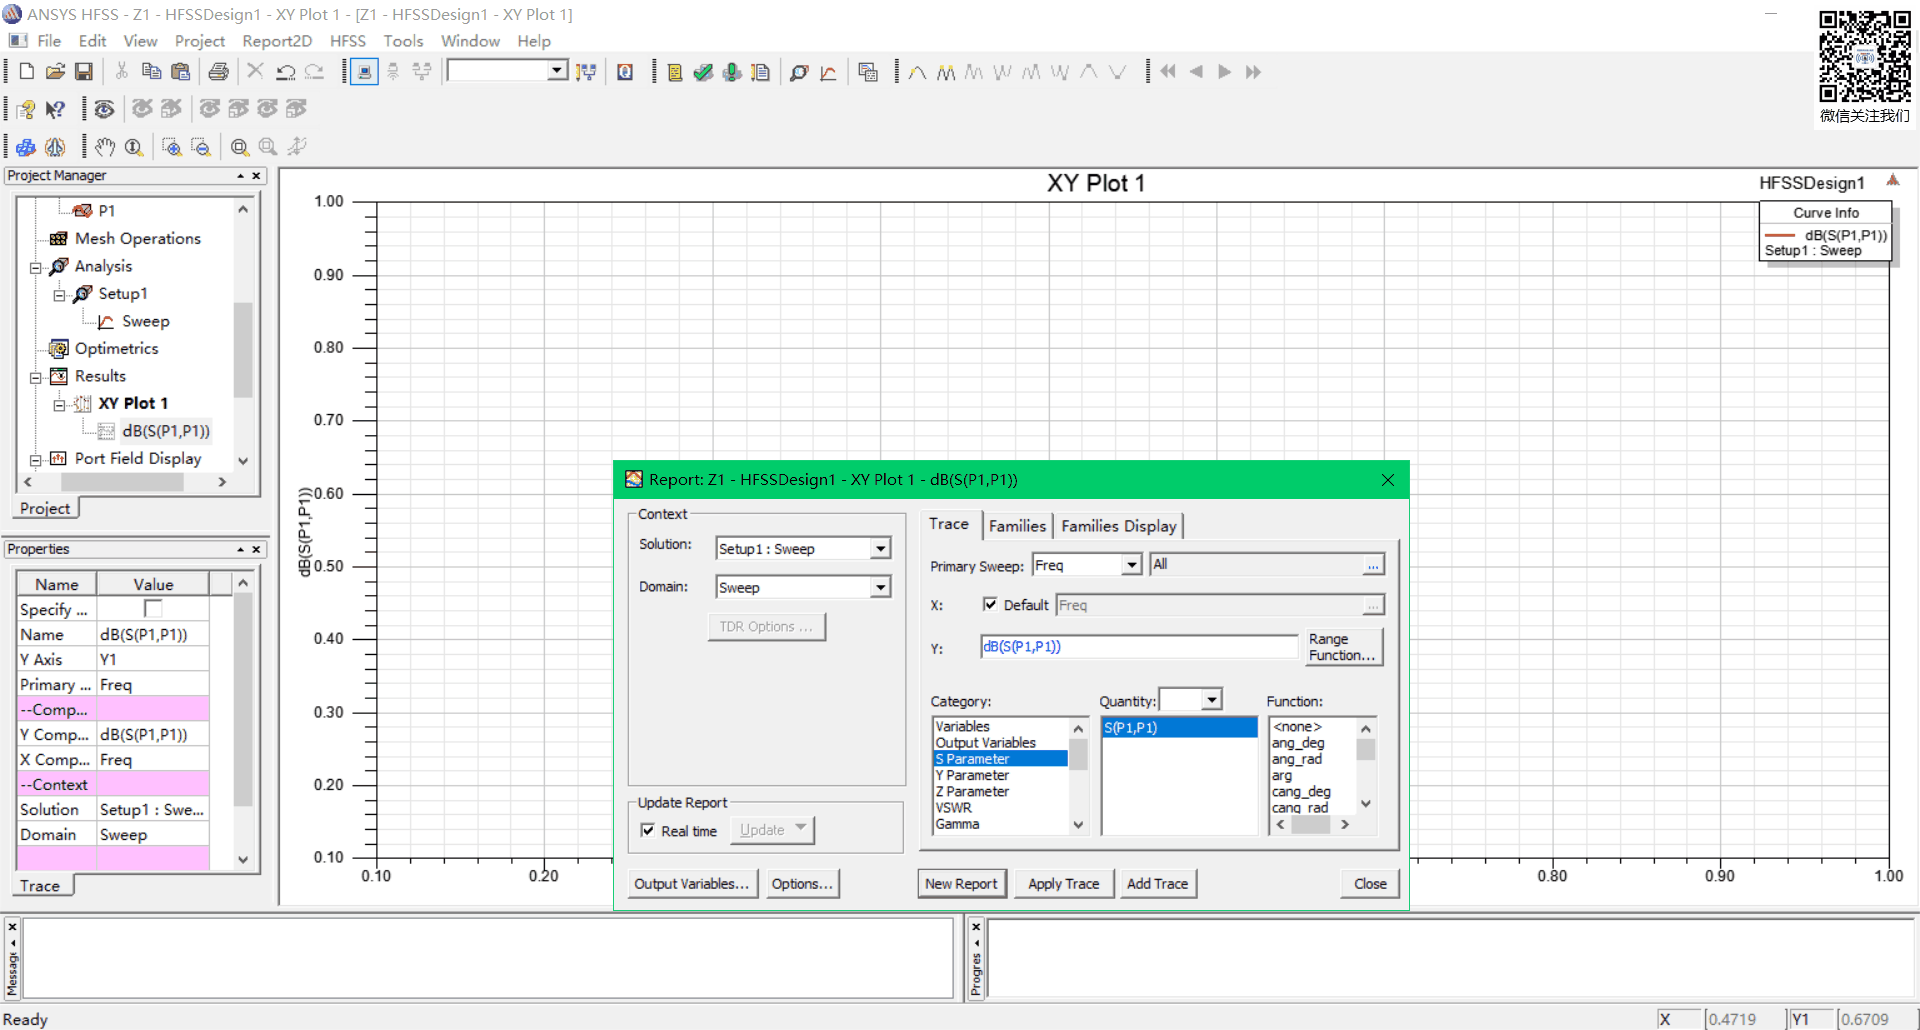This screenshot has height=1030, width=1920.
Task: Uncheck the Real time checkbox
Action: (648, 831)
